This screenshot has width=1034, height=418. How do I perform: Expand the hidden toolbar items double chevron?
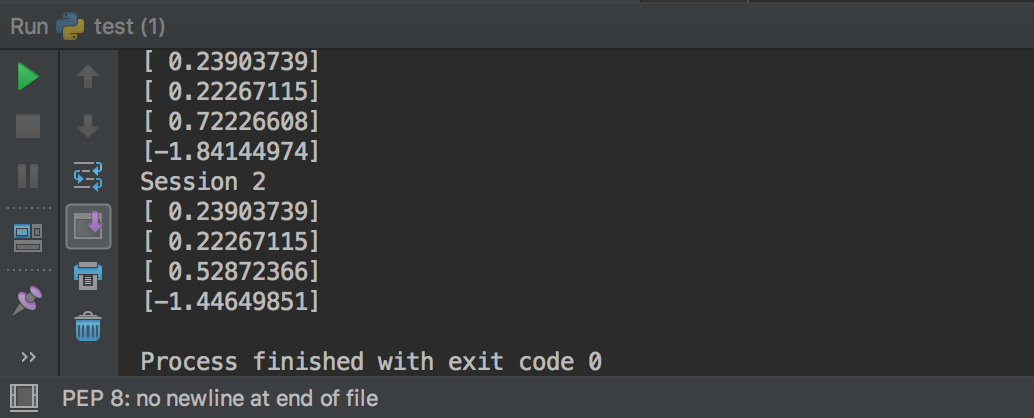coord(28,357)
